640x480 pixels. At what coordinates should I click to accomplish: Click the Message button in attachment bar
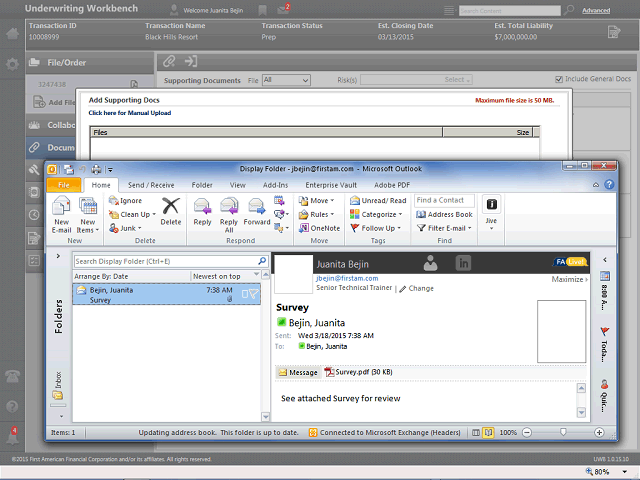pos(298,372)
